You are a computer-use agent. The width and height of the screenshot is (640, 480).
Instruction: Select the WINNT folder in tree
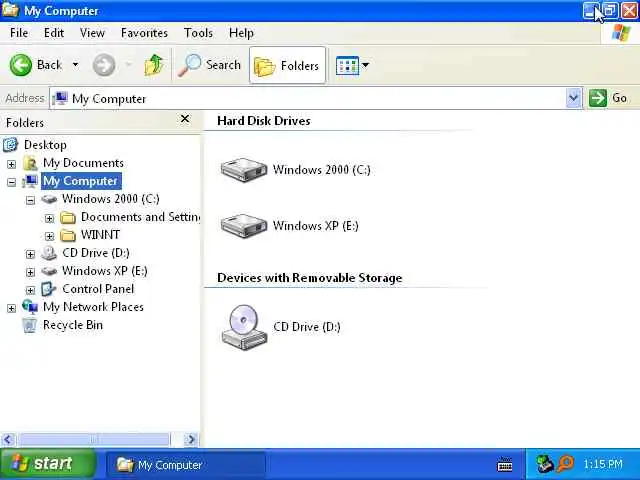pos(100,235)
